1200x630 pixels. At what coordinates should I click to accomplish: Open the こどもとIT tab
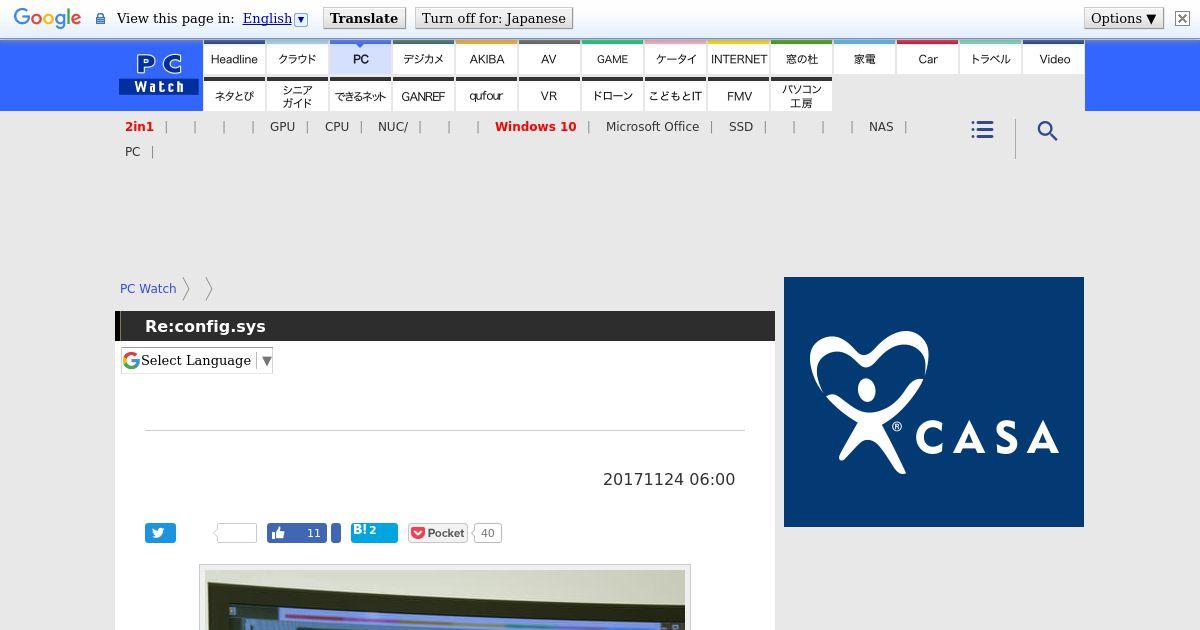click(675, 95)
